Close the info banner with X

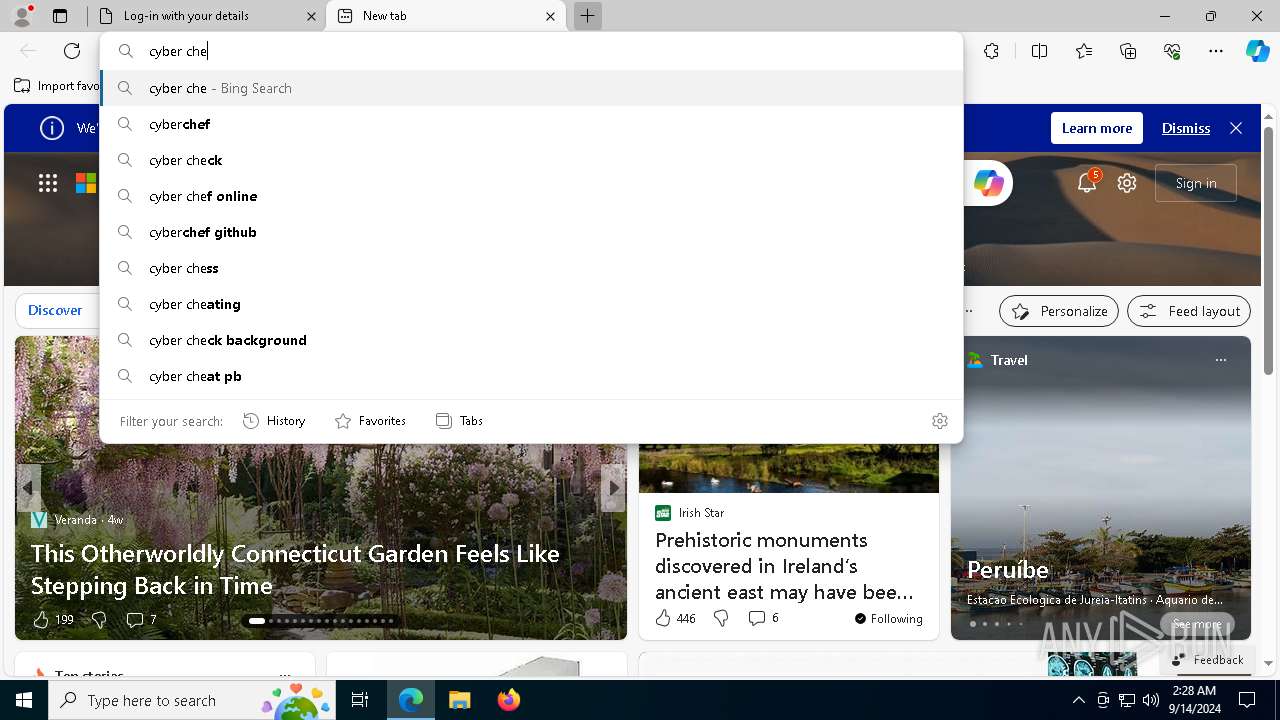click(1236, 128)
